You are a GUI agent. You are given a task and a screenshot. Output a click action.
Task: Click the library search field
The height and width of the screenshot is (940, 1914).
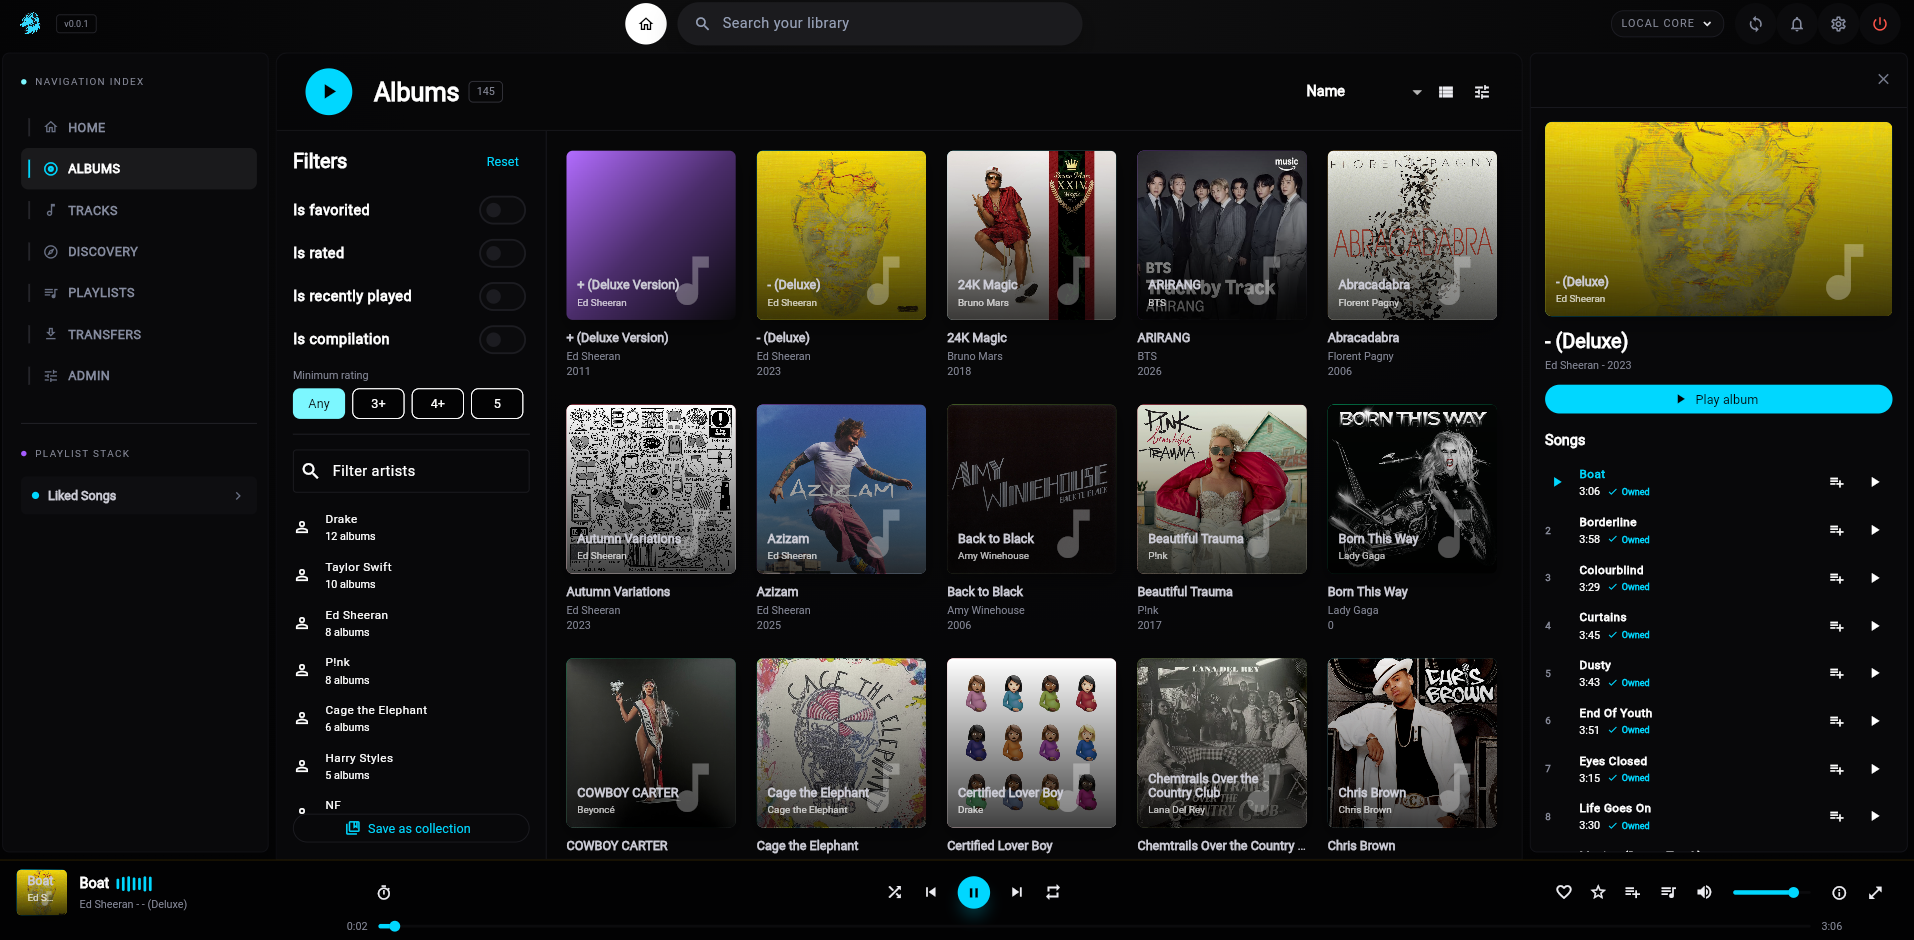(x=880, y=24)
